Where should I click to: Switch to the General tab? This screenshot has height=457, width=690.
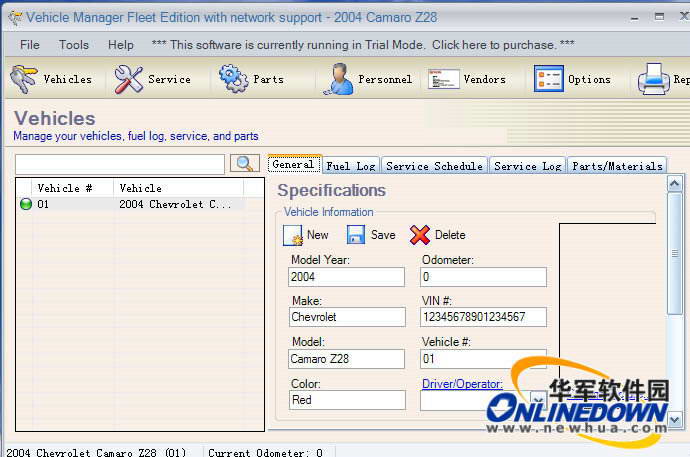coord(294,165)
